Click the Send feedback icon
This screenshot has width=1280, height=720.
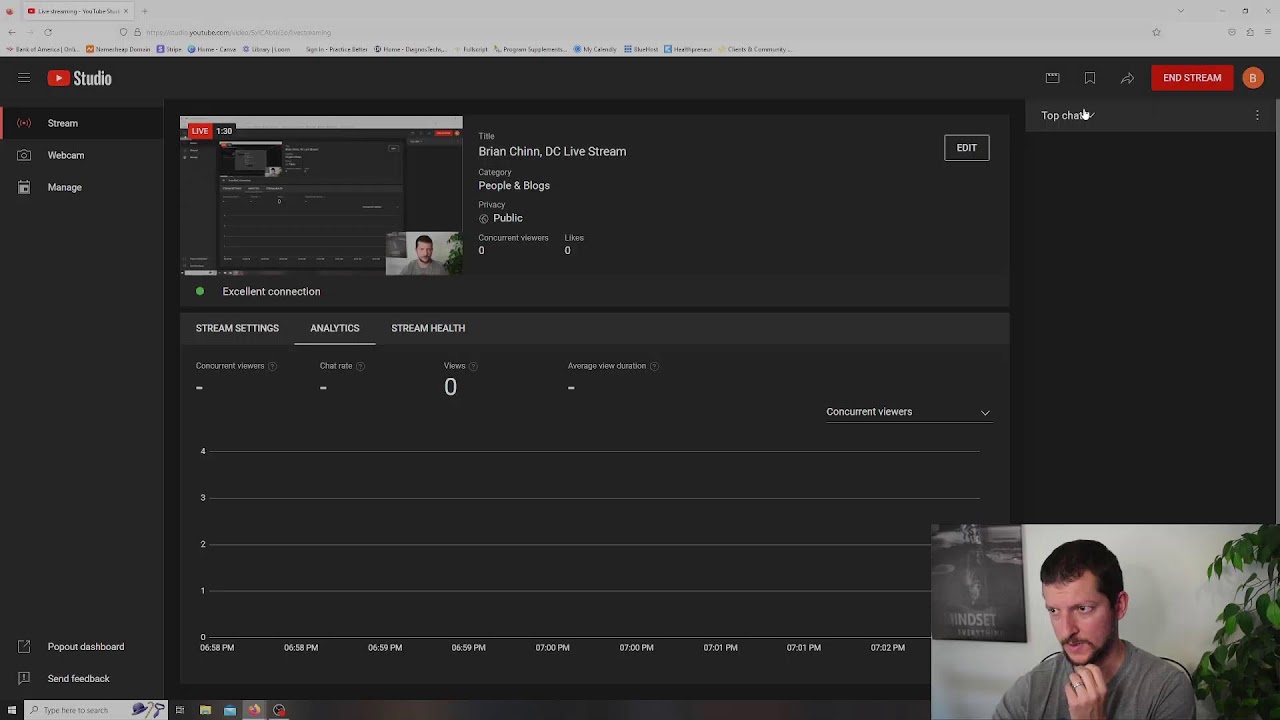click(x=24, y=679)
